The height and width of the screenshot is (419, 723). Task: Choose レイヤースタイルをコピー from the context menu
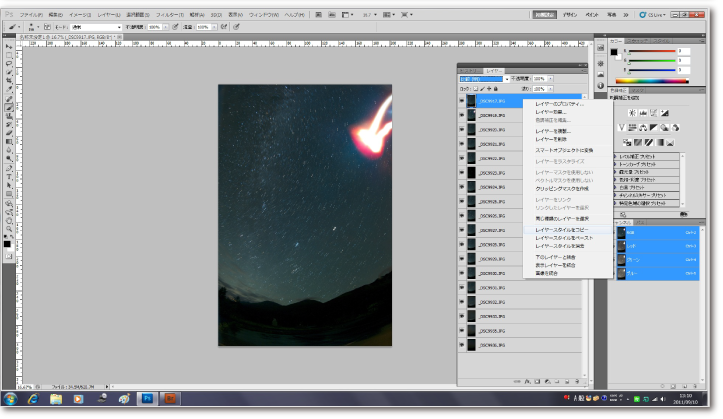(x=562, y=230)
